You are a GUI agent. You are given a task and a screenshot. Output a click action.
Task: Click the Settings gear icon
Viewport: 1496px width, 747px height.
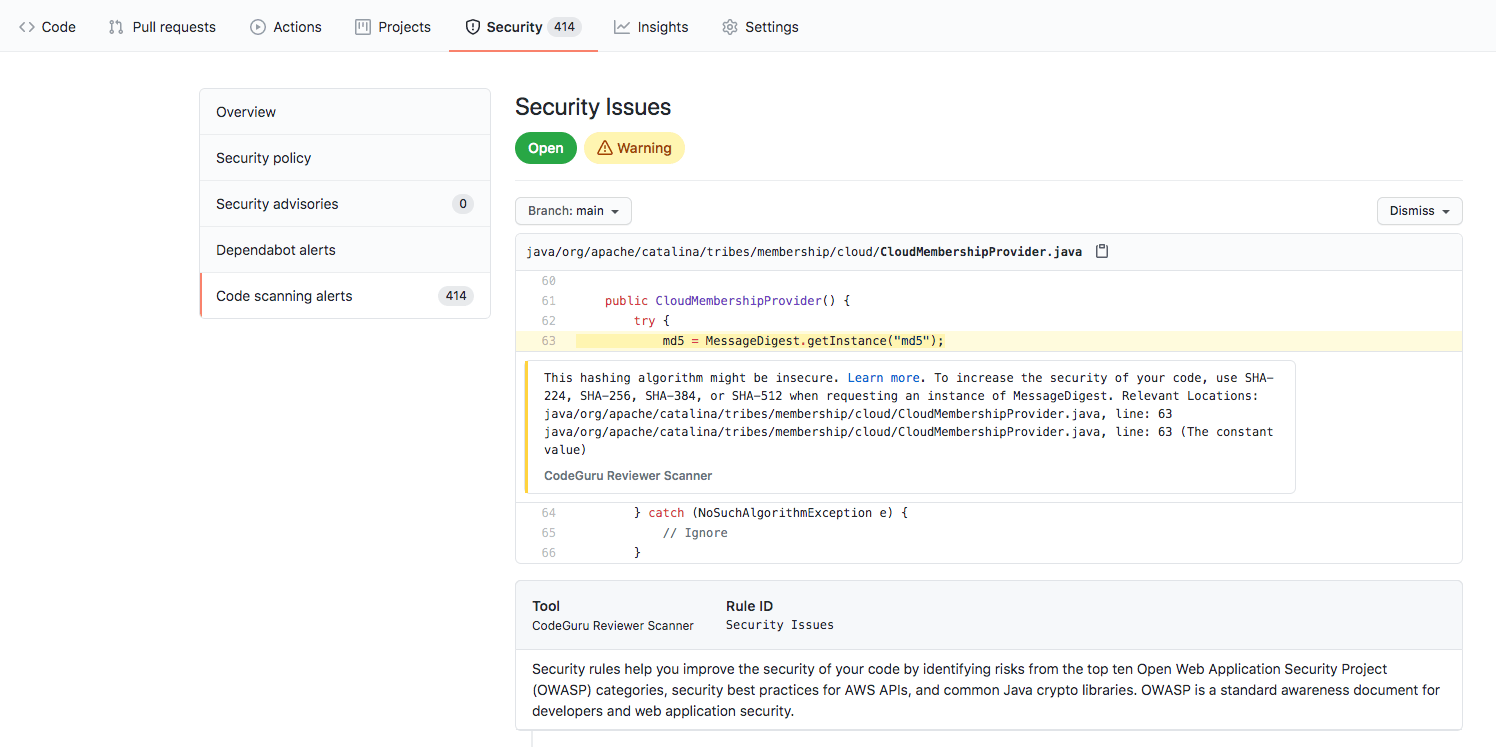[729, 26]
